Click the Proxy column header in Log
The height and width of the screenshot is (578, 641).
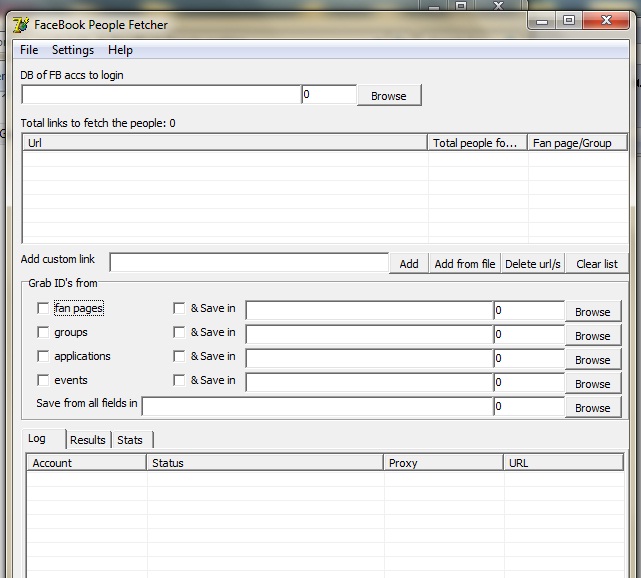(x=444, y=463)
